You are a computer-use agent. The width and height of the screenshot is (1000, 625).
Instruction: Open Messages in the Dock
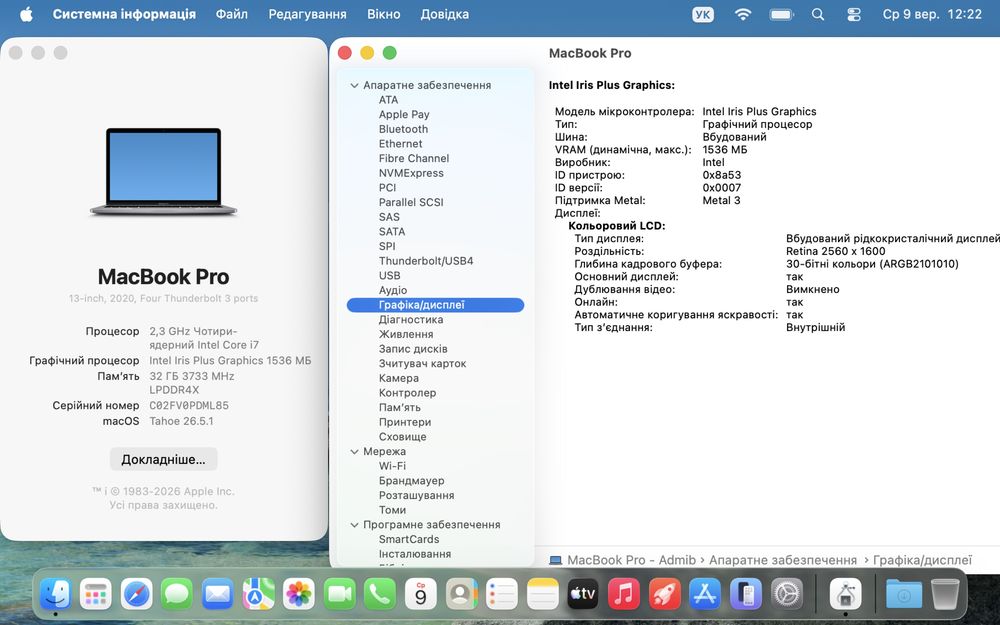(177, 594)
